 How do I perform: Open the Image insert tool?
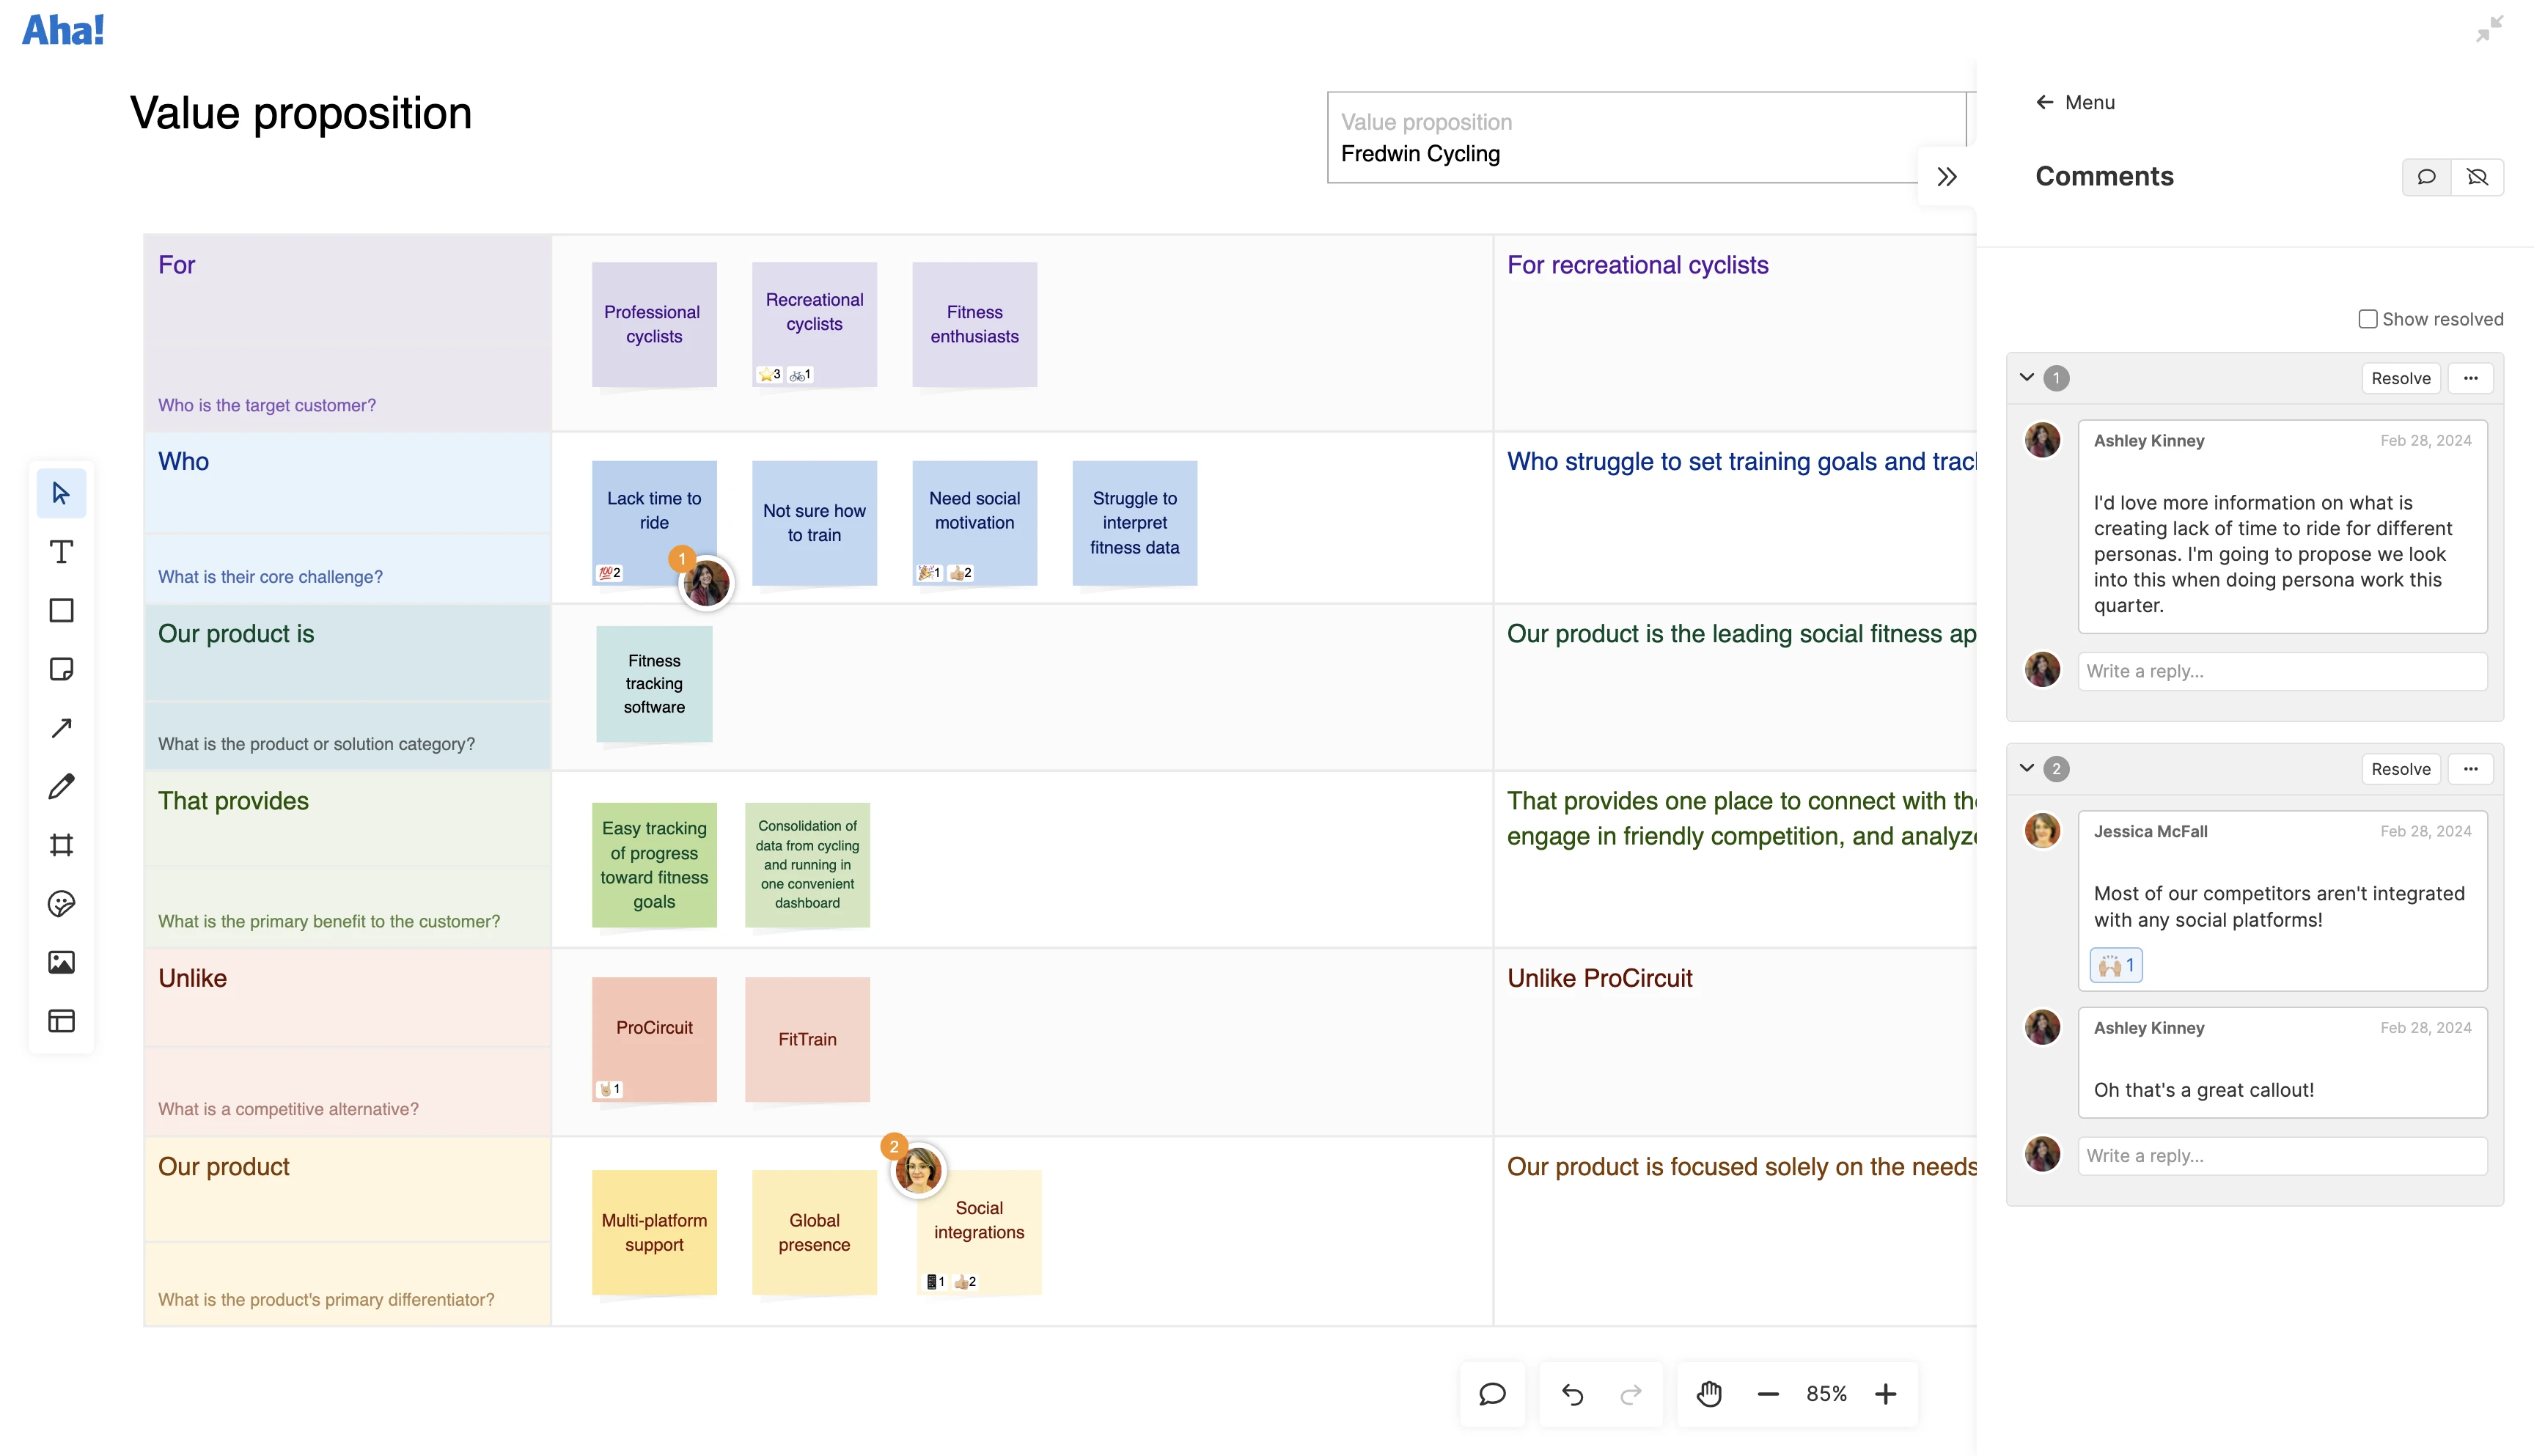pyautogui.click(x=61, y=962)
